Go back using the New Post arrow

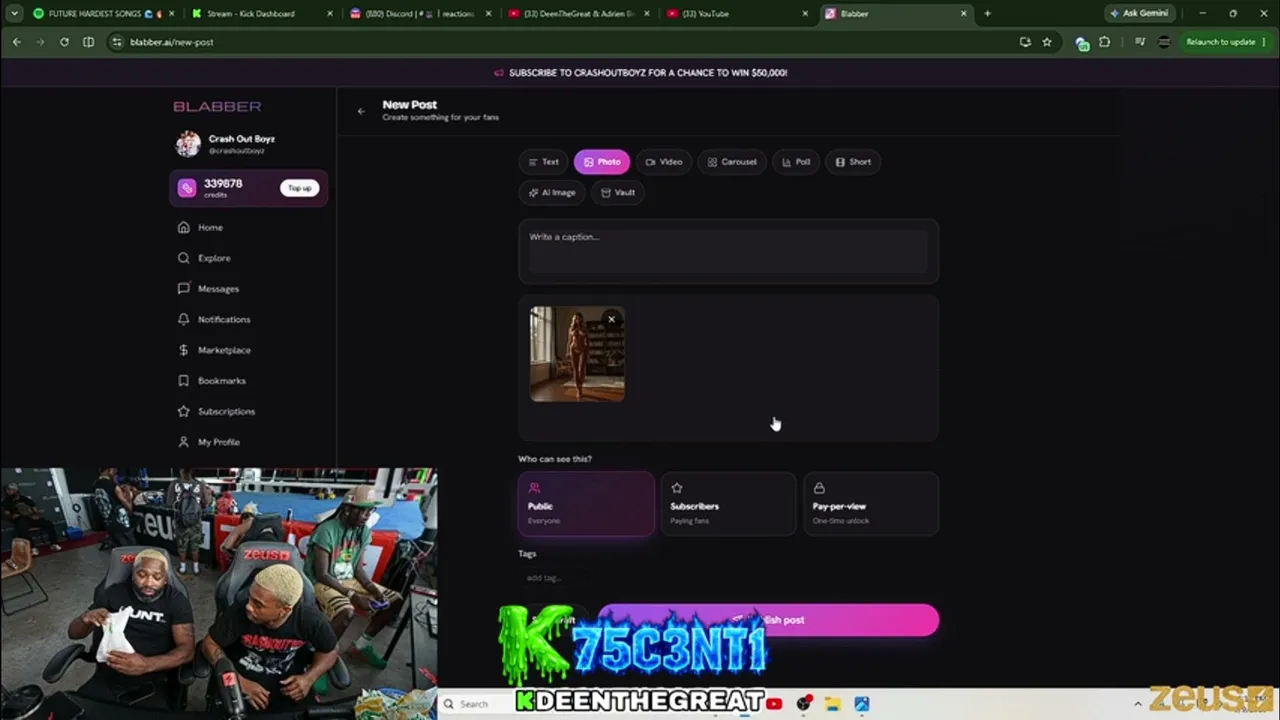pos(361,111)
